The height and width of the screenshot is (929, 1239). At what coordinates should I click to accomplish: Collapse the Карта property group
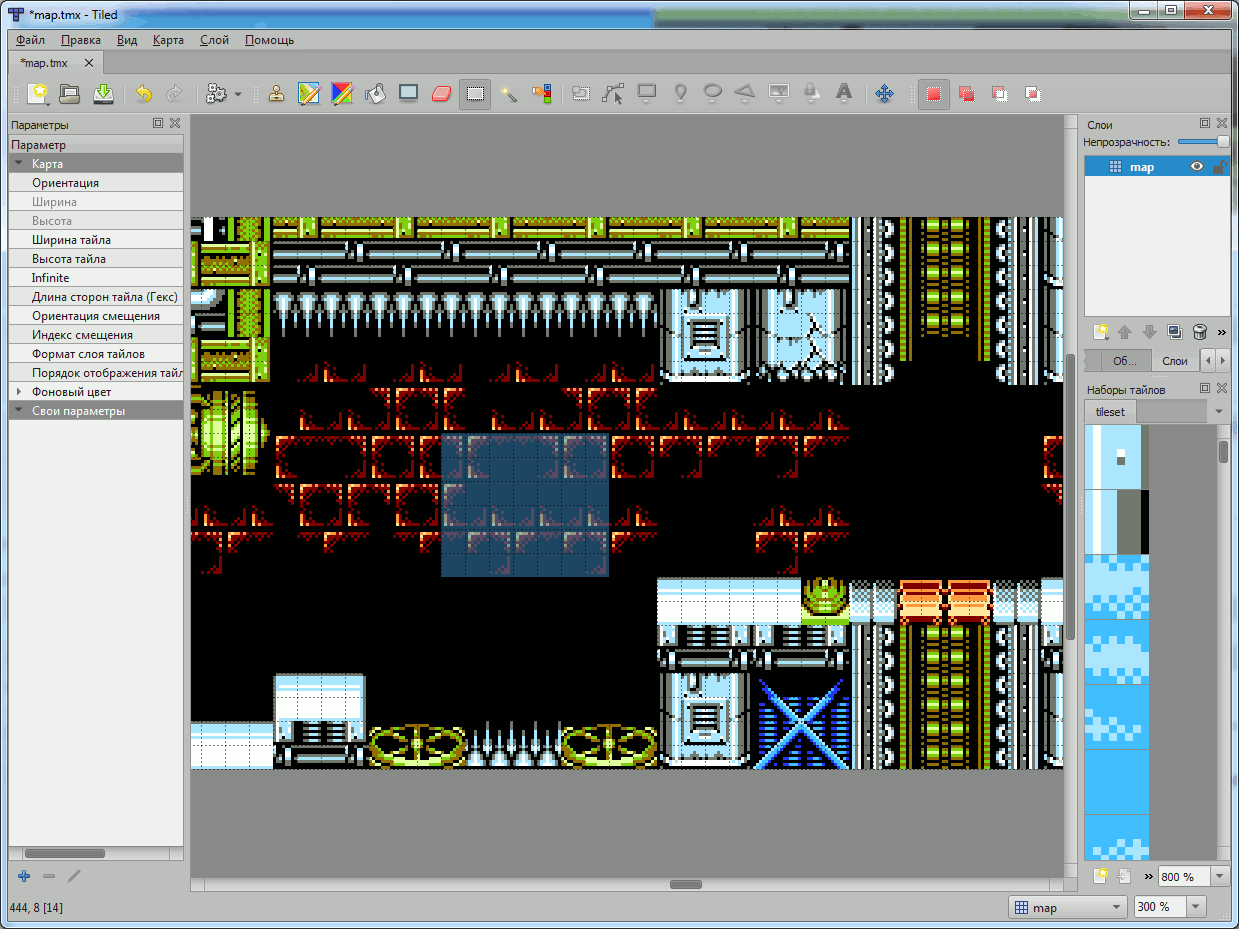18,163
